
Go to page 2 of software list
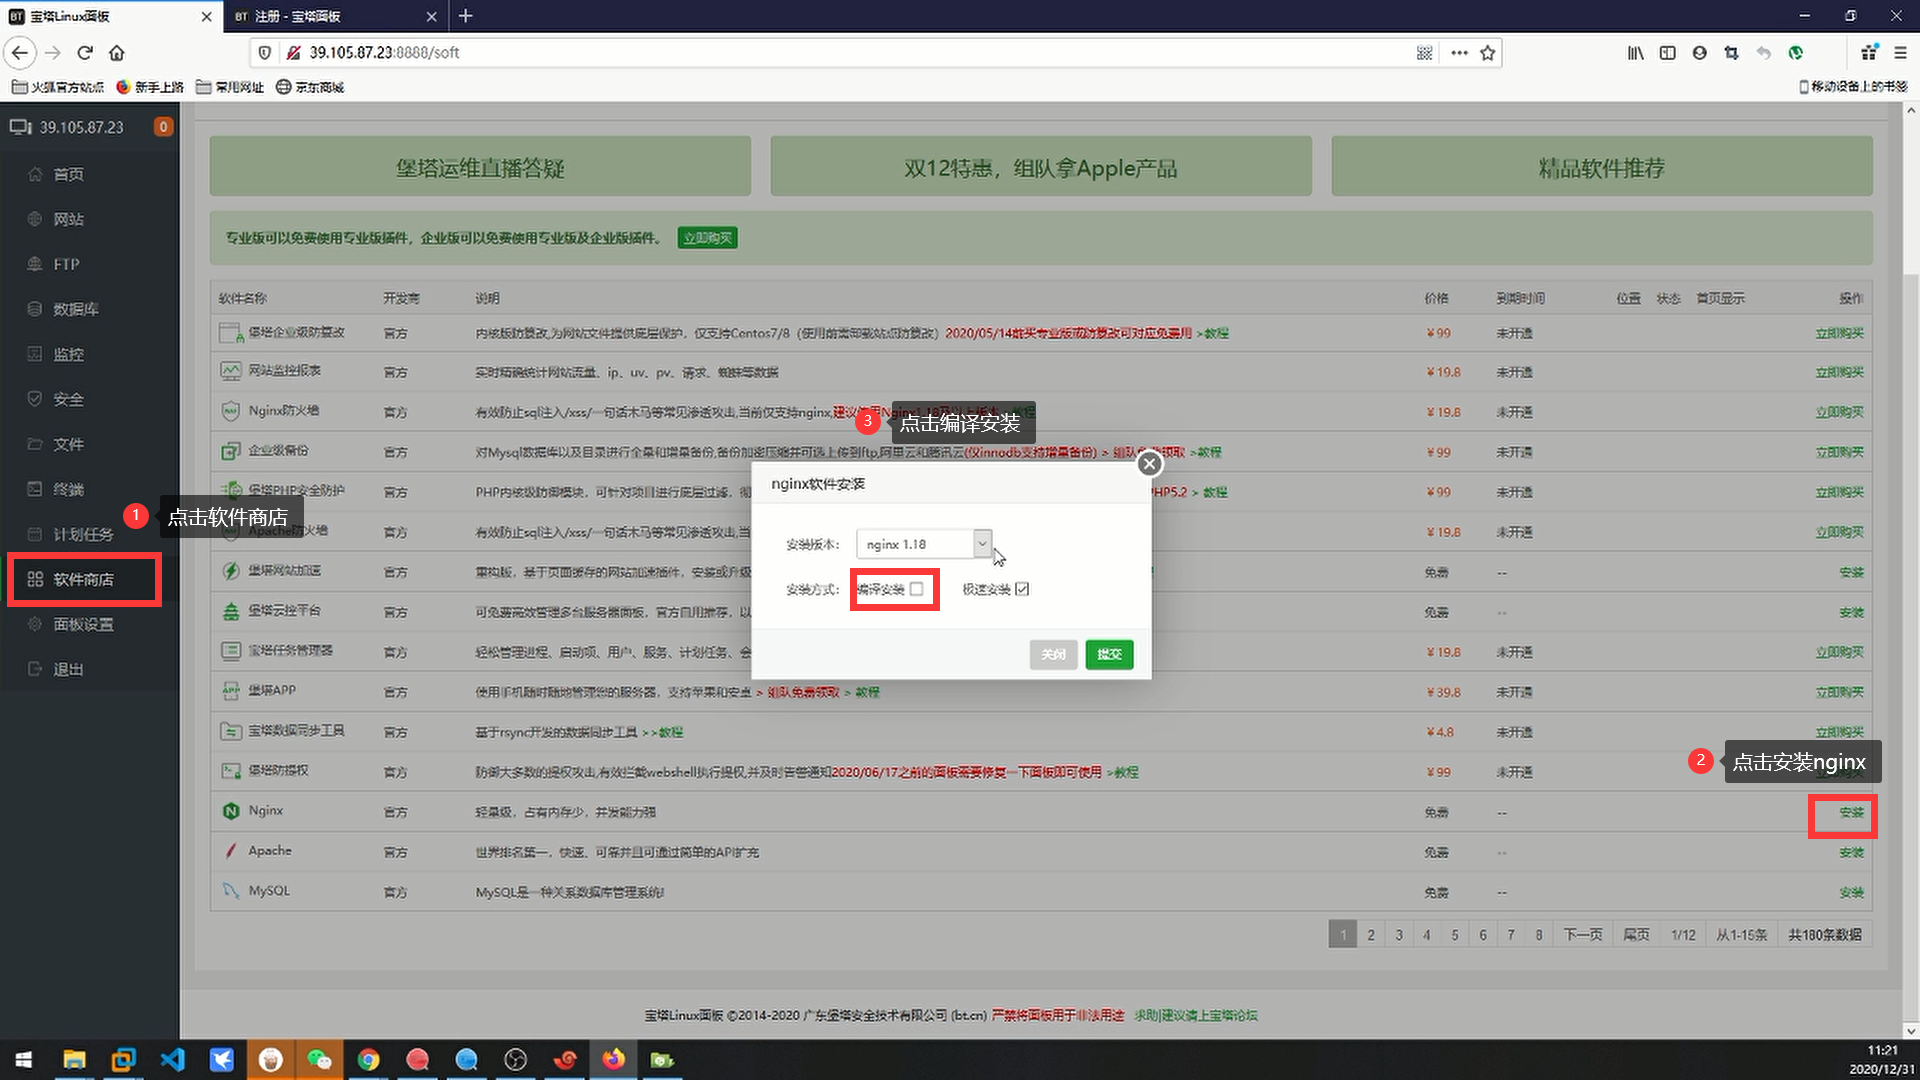coord(1371,935)
